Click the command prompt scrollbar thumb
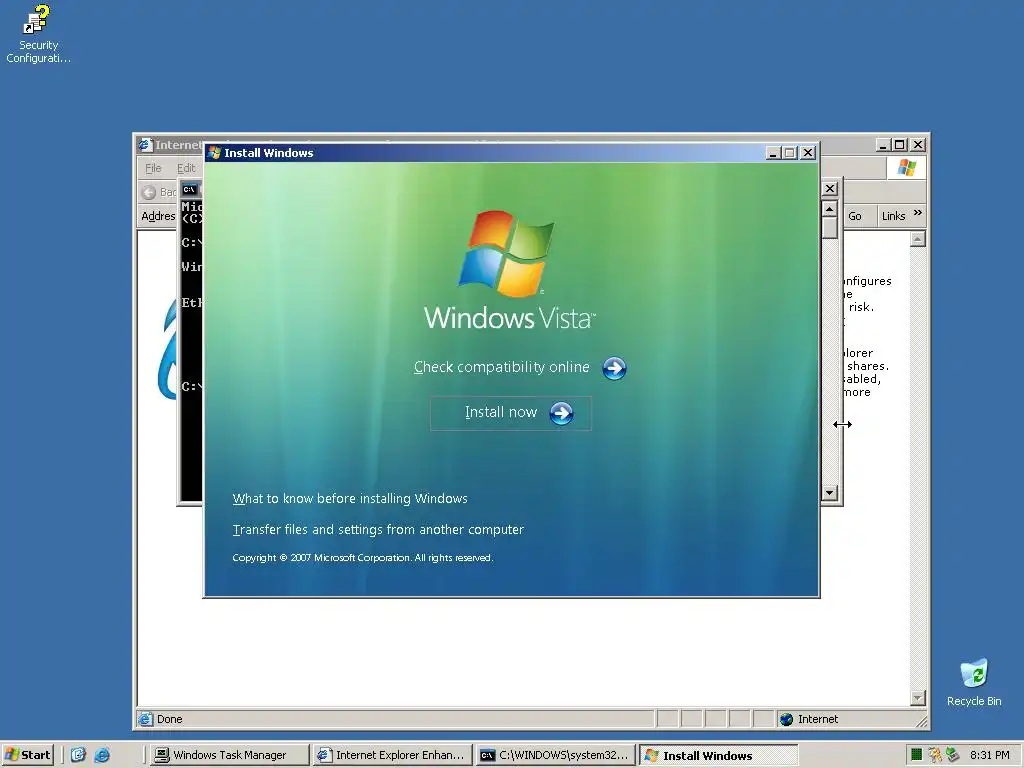Image resolution: width=1024 pixels, height=768 pixels. click(829, 228)
